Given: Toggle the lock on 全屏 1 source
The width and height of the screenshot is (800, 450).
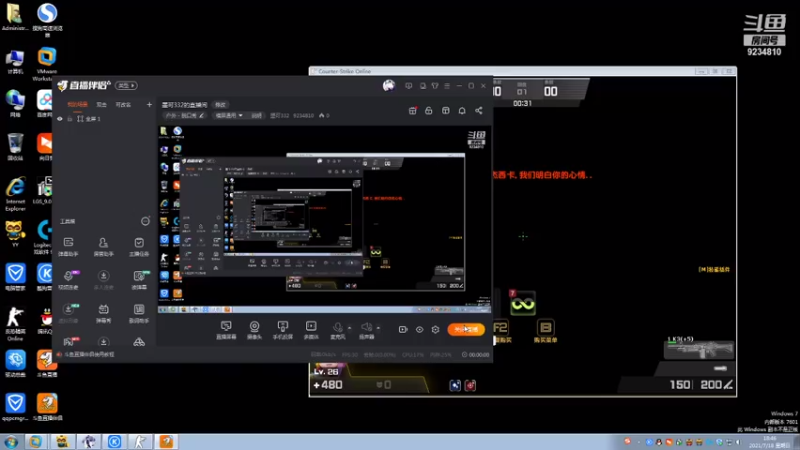Looking at the screenshot, I should point(70,119).
